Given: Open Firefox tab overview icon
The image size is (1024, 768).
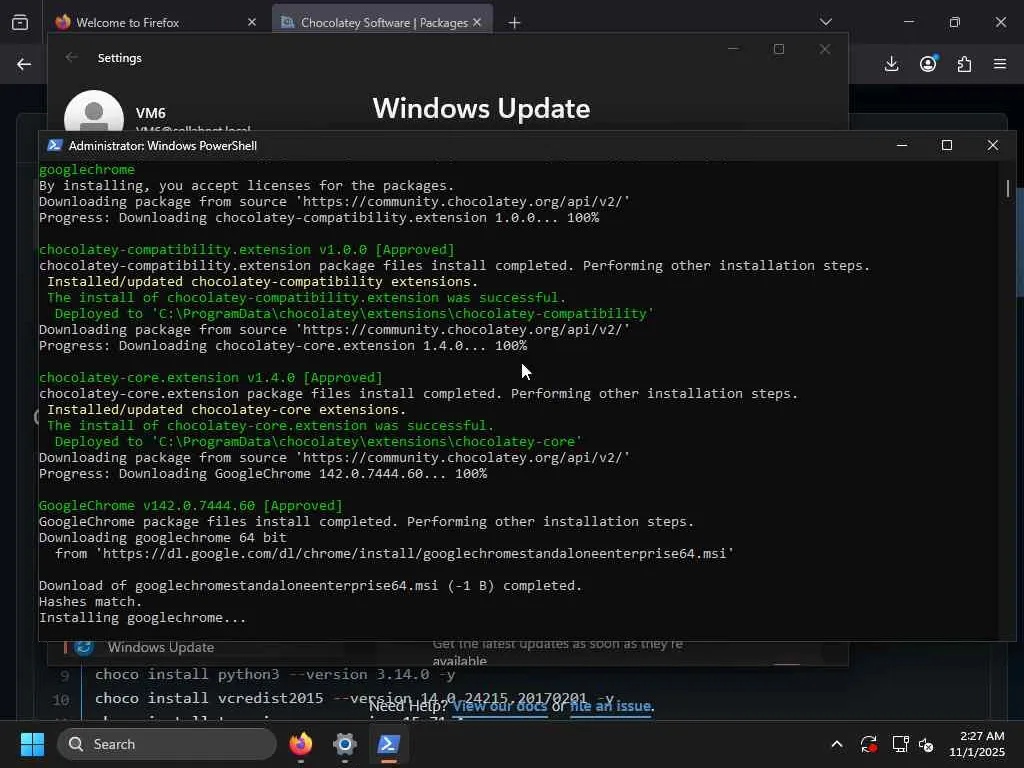Looking at the screenshot, I should (20, 23).
